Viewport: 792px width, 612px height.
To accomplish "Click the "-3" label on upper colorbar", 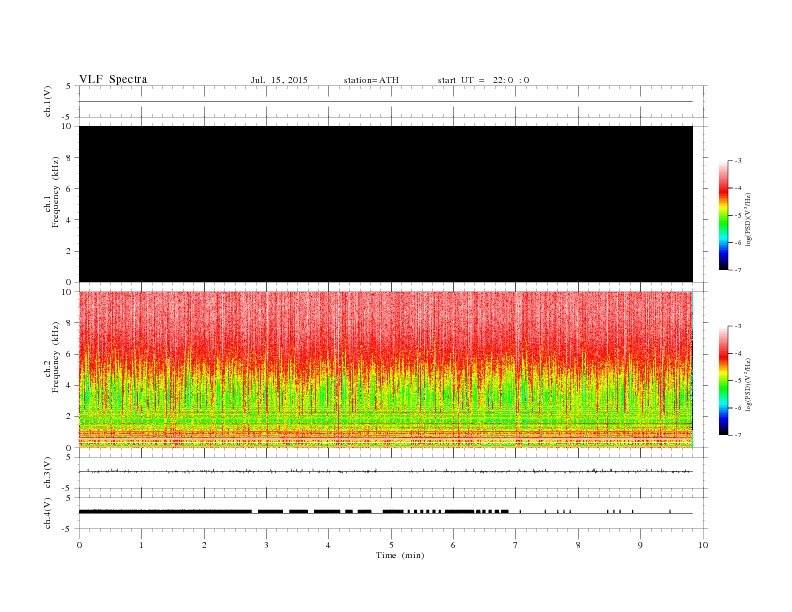I will (738, 161).
